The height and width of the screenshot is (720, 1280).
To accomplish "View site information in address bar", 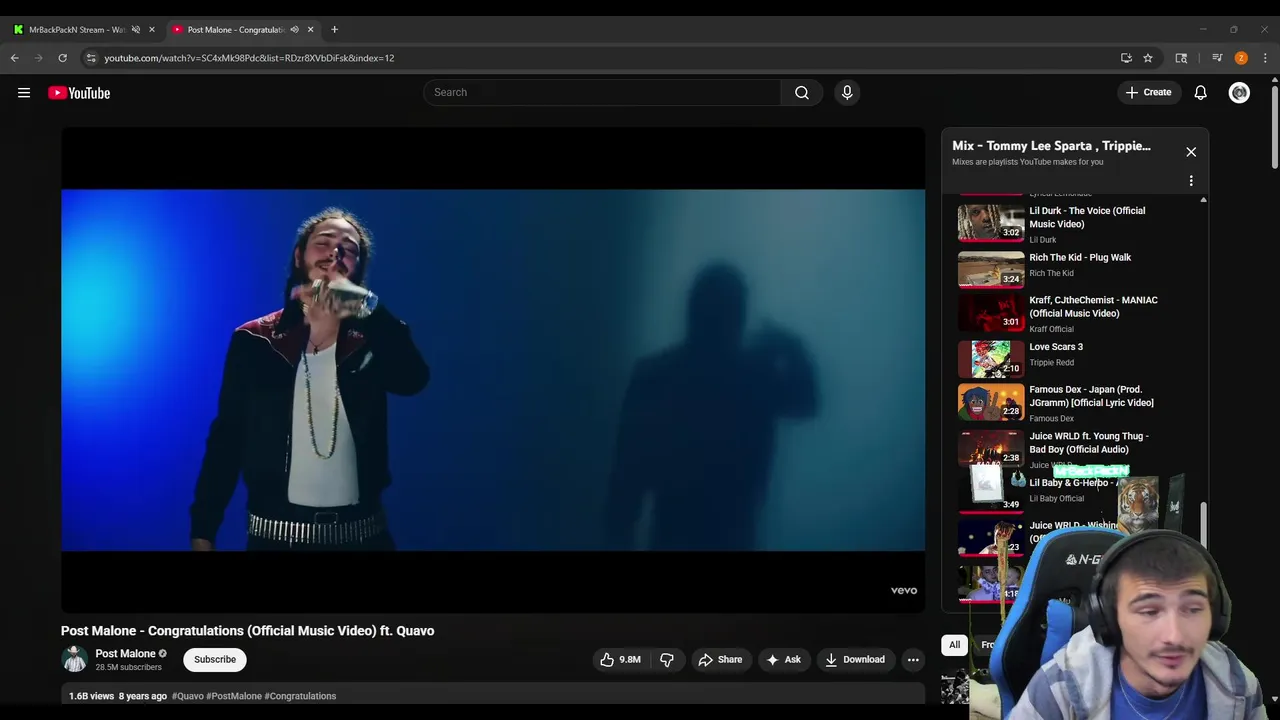I will 91,58.
